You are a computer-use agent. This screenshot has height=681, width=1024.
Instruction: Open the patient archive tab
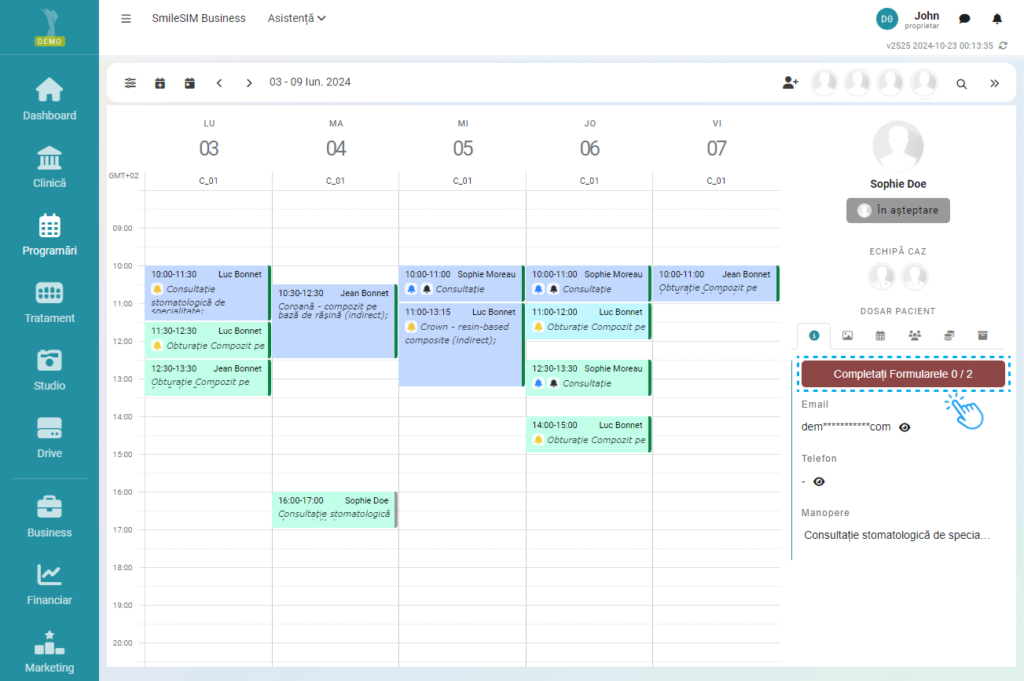point(982,335)
